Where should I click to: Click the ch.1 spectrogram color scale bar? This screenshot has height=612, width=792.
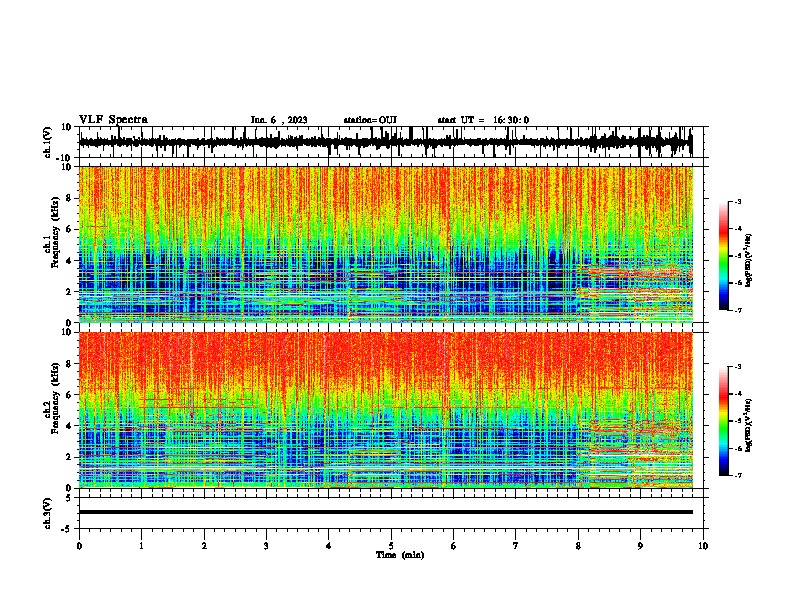point(724,256)
